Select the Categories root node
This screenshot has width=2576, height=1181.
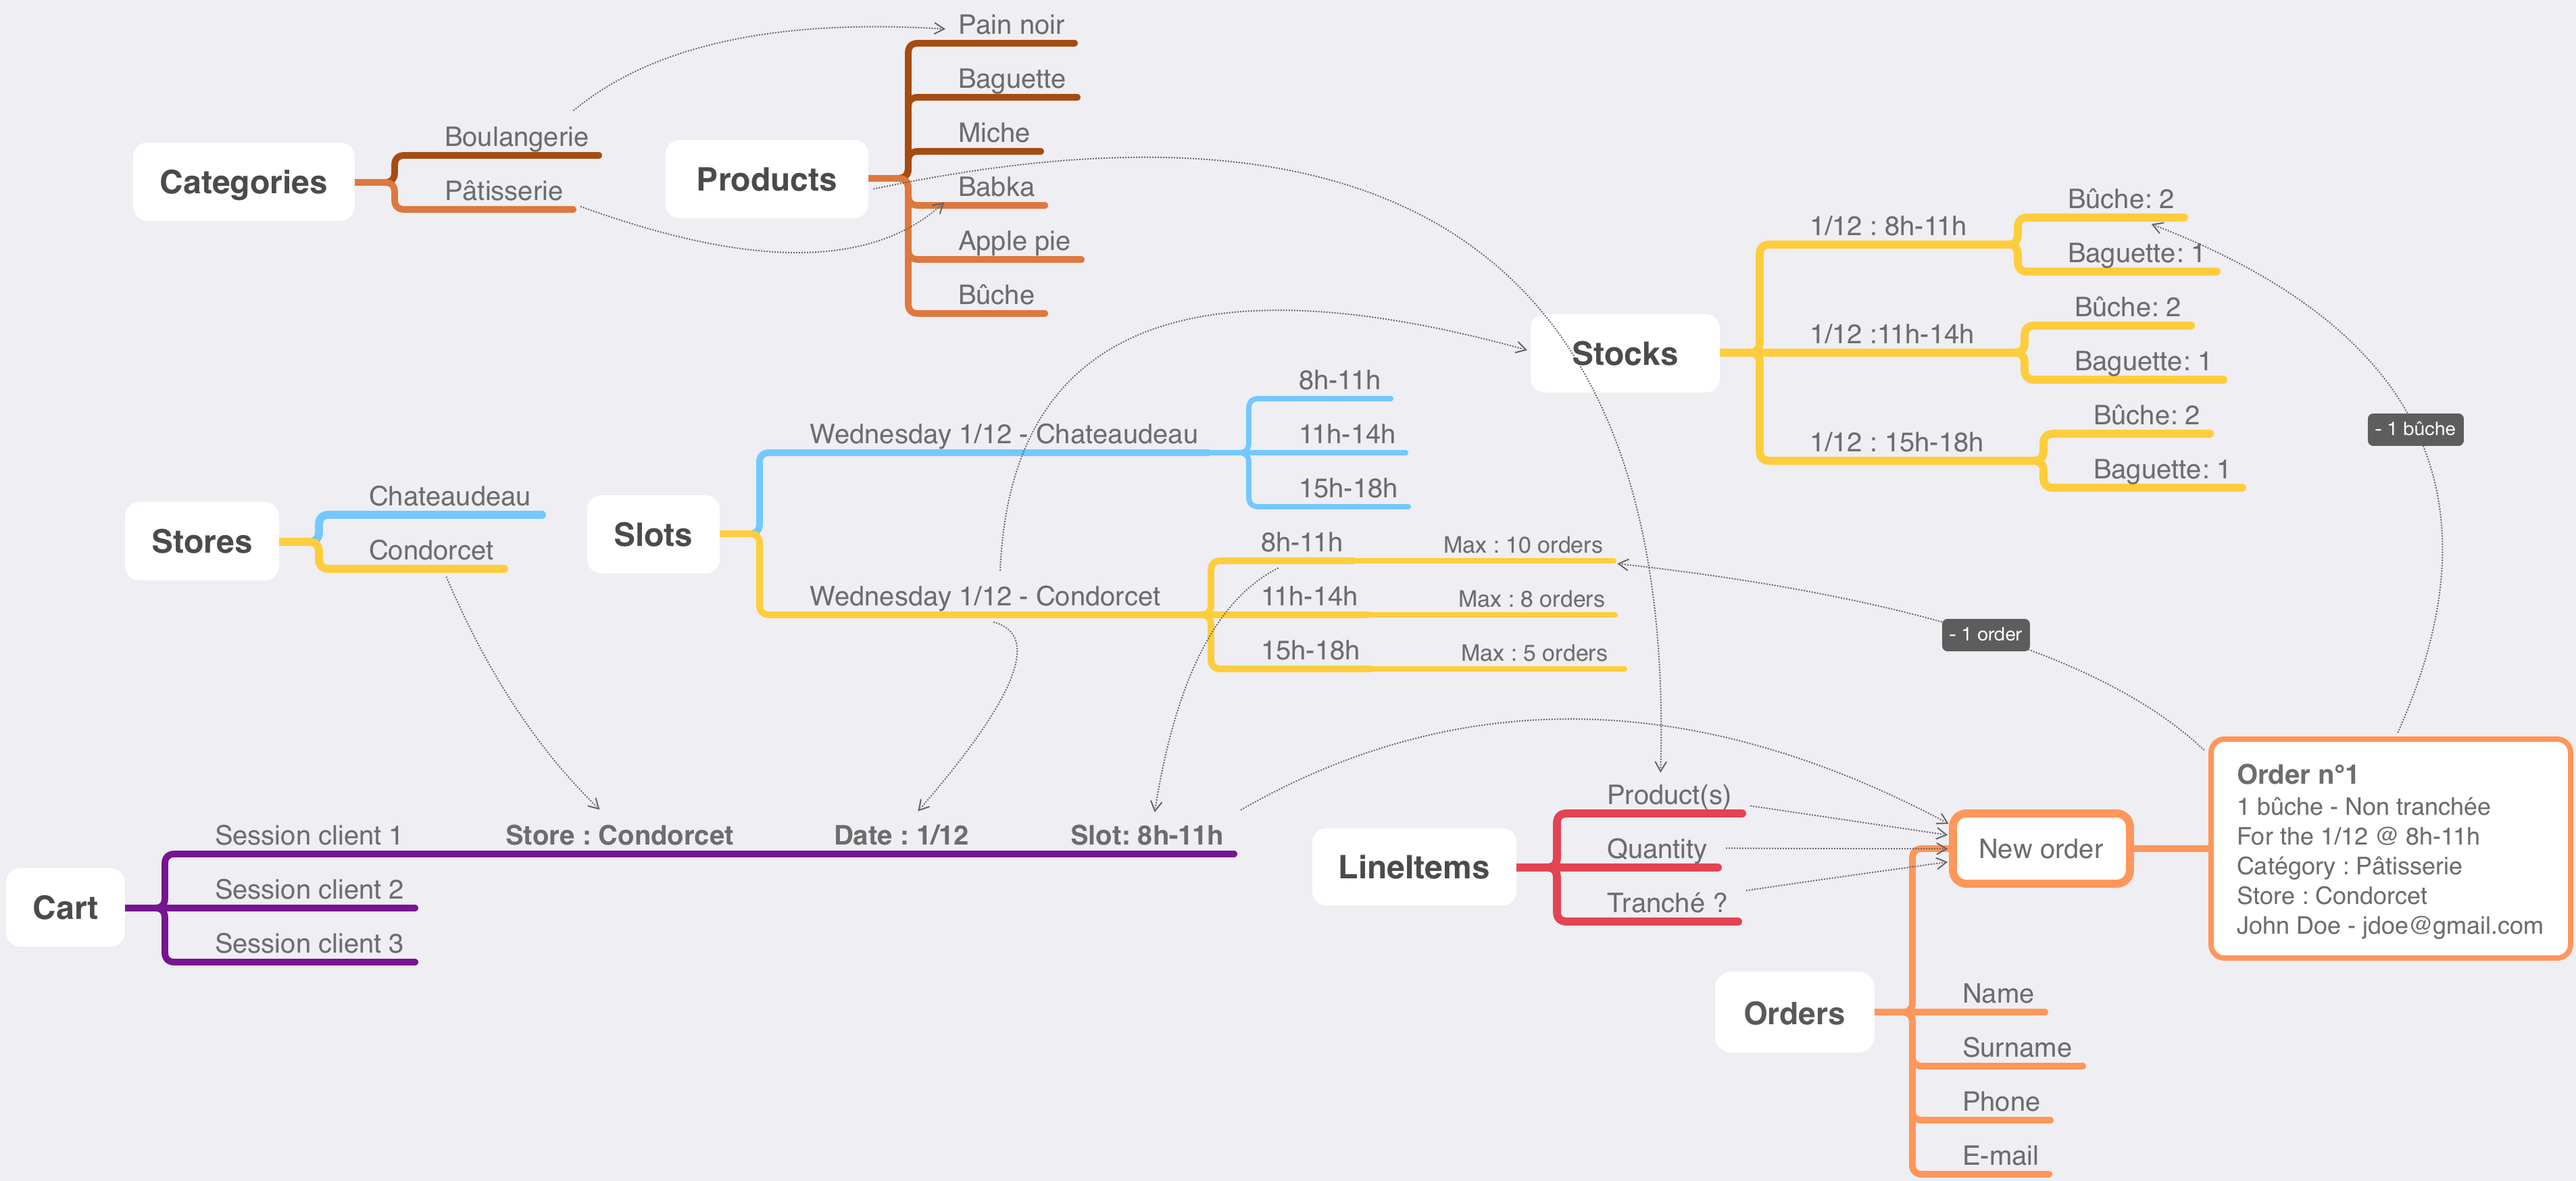pyautogui.click(x=243, y=182)
